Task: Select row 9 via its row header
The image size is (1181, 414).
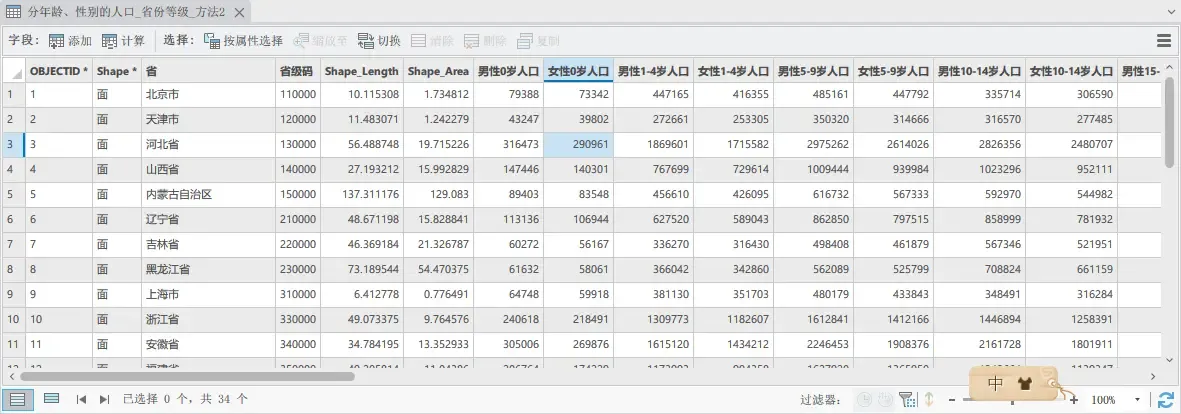Action: (13, 294)
